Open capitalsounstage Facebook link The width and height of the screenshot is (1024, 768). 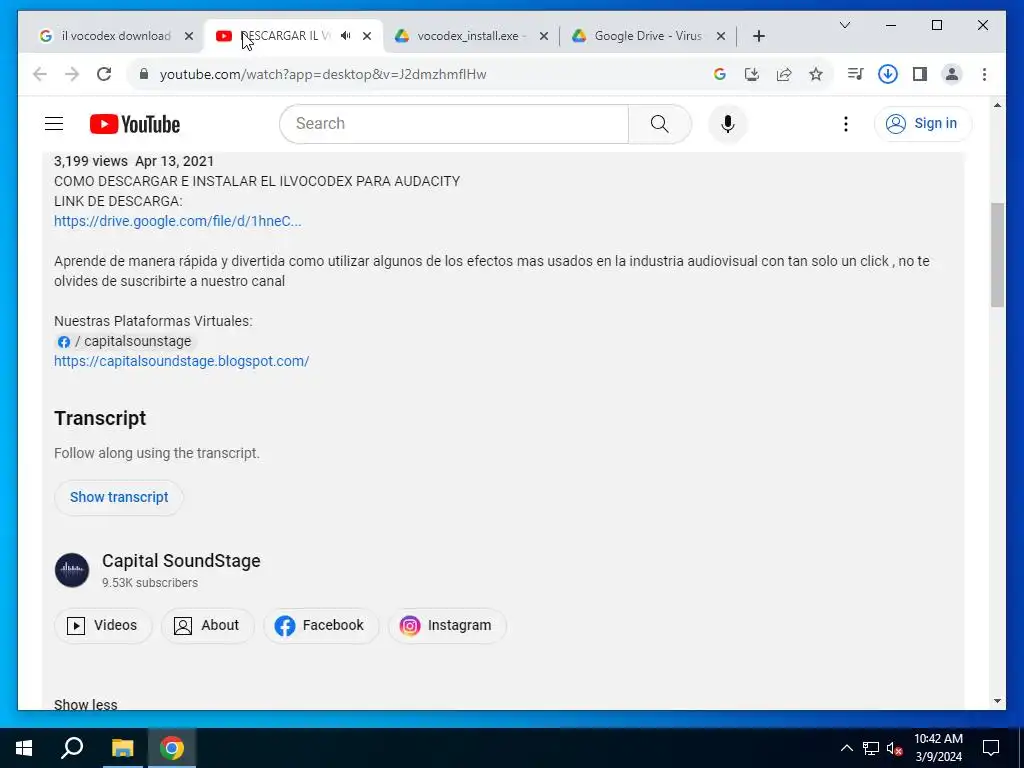[125, 342]
